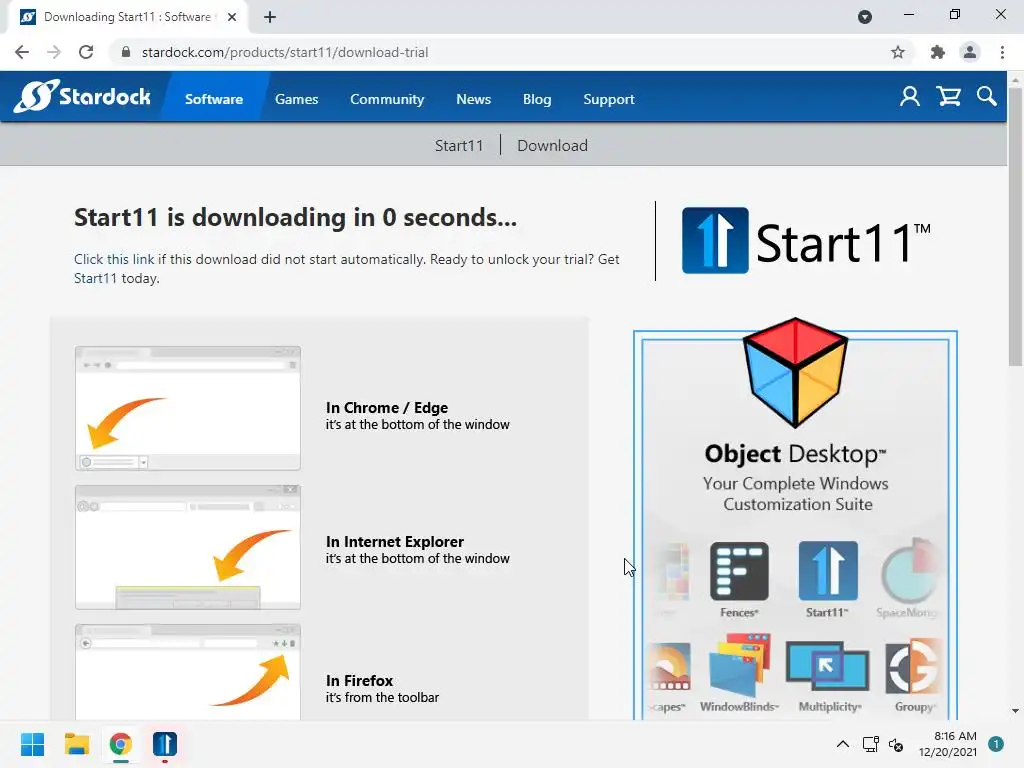
Task: Click 'Your Complete Windows Customization Suite' text
Action: click(x=796, y=494)
